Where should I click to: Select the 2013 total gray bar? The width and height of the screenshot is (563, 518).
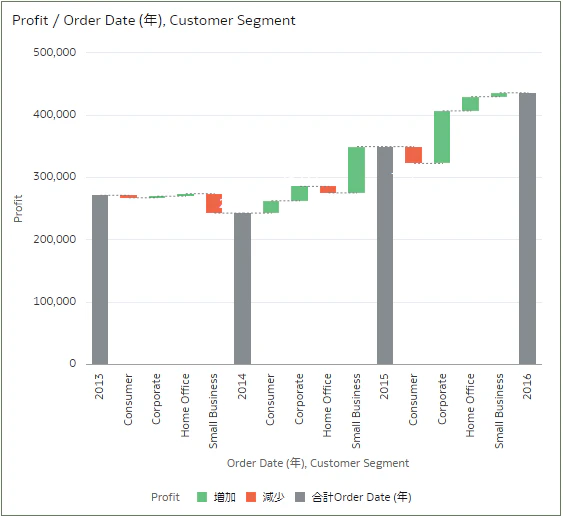click(x=100, y=280)
